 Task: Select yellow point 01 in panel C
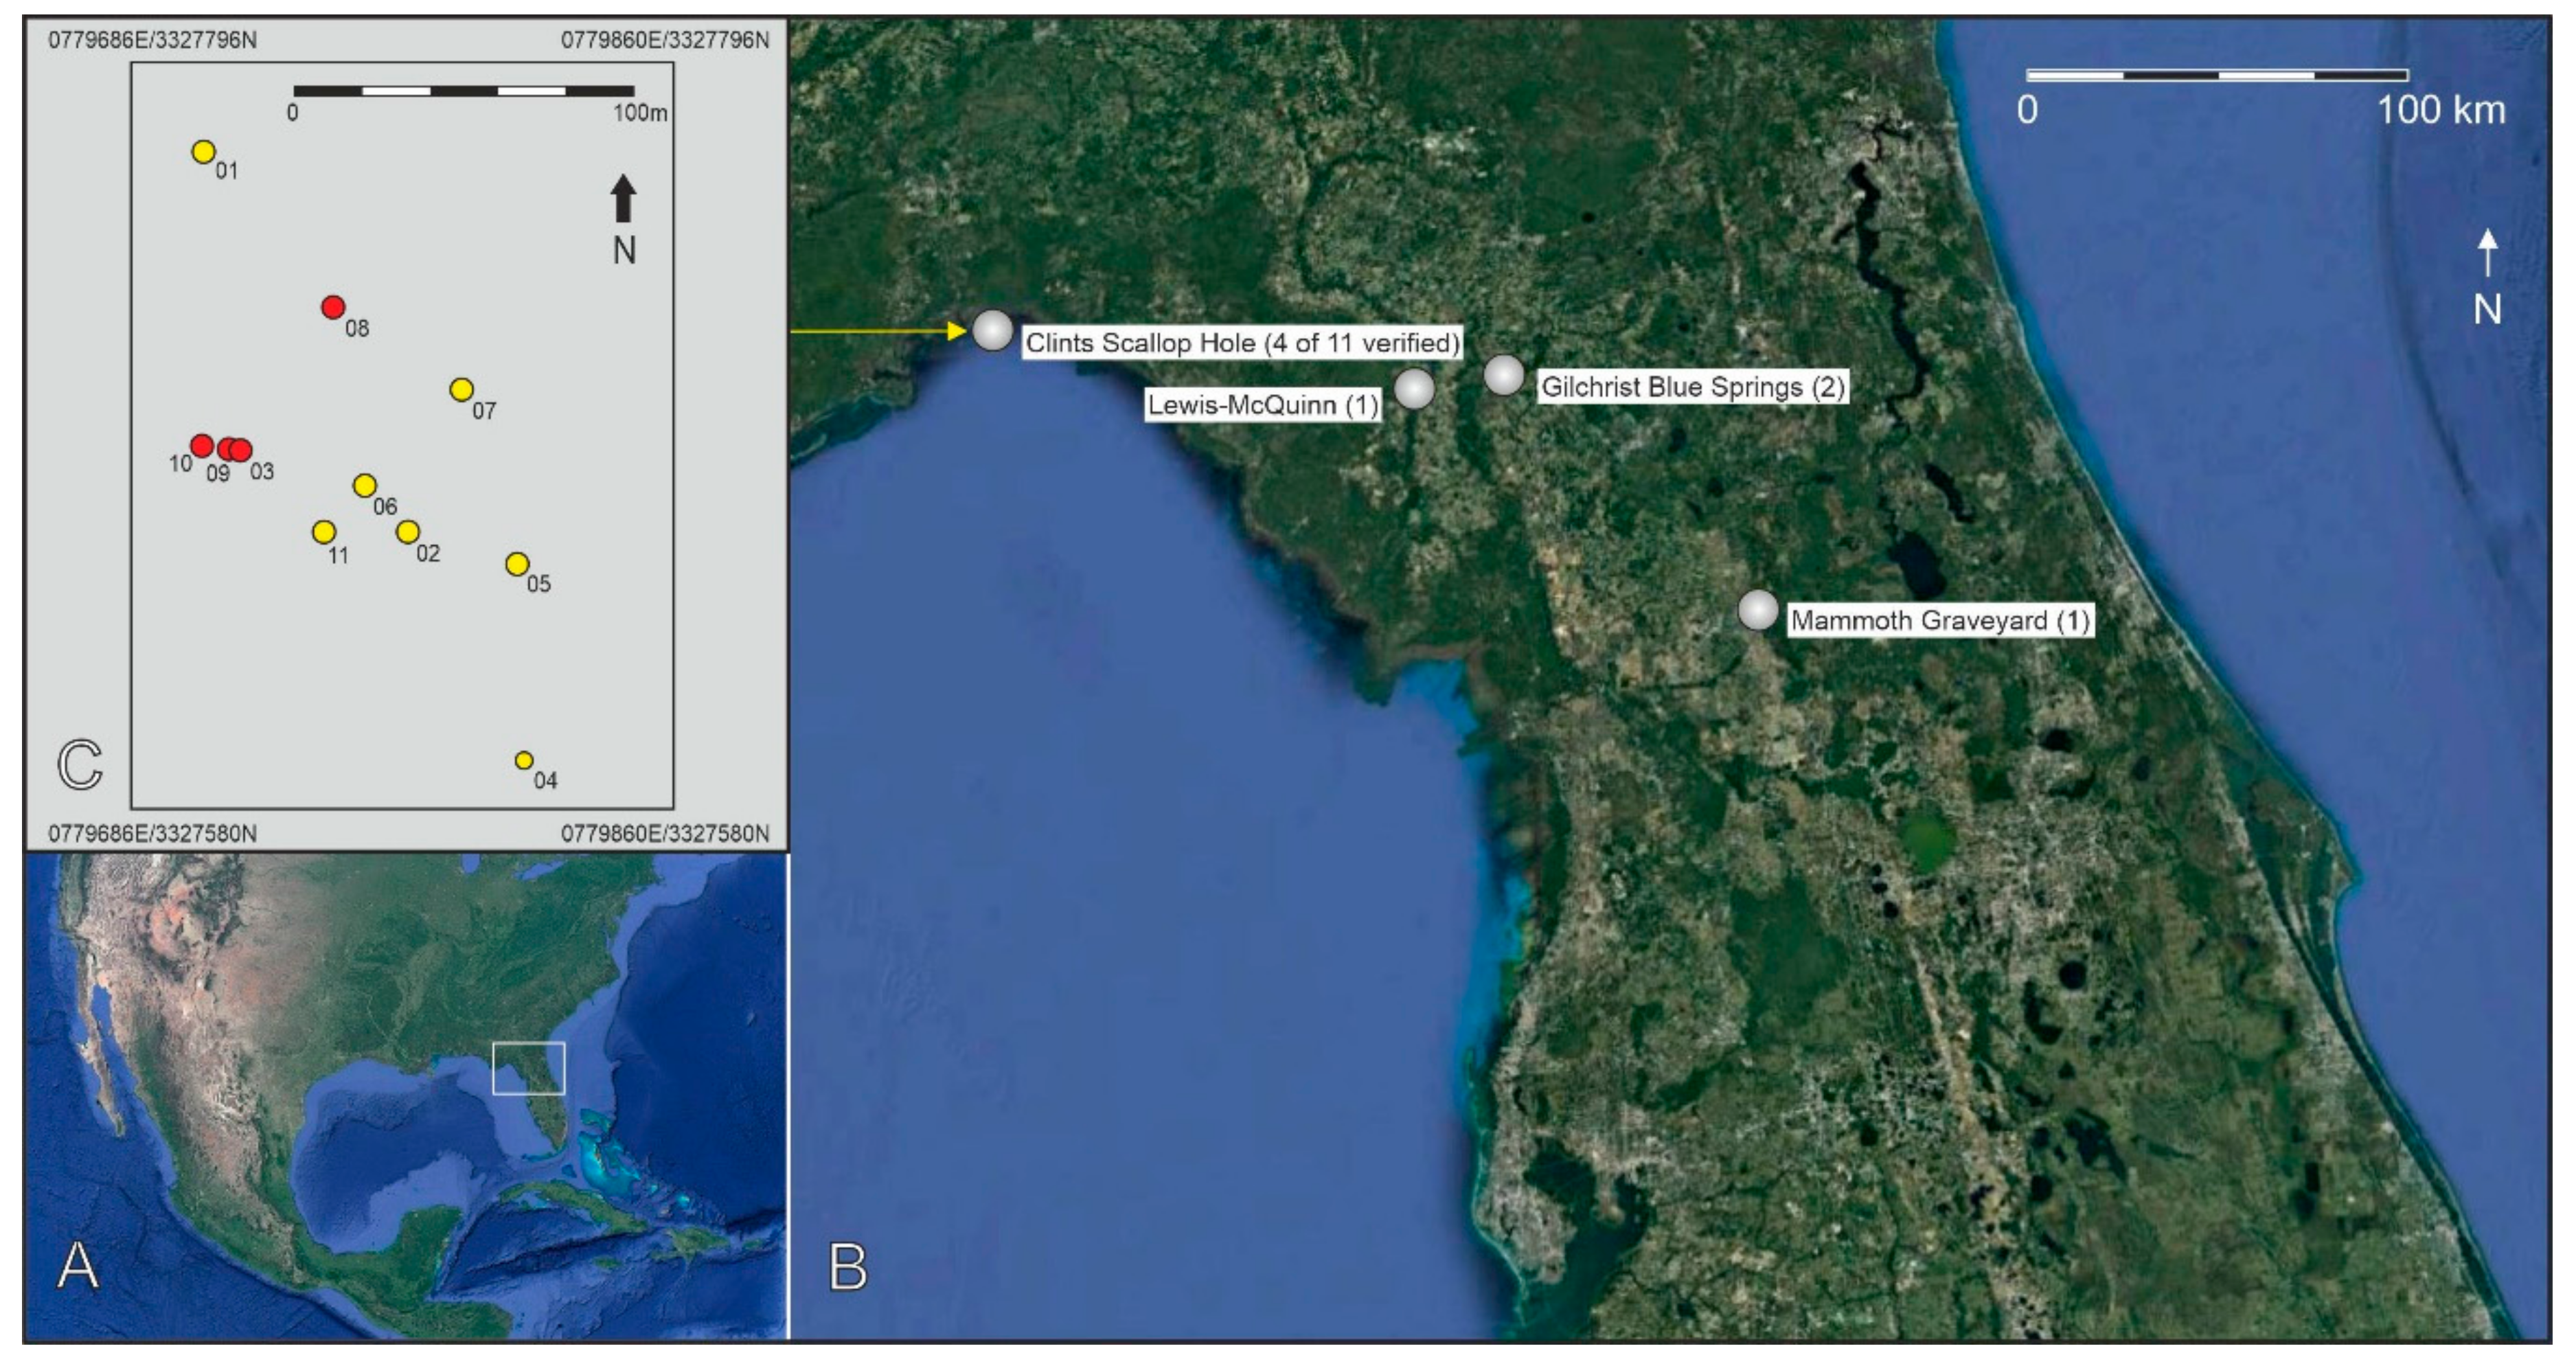pos(204,152)
